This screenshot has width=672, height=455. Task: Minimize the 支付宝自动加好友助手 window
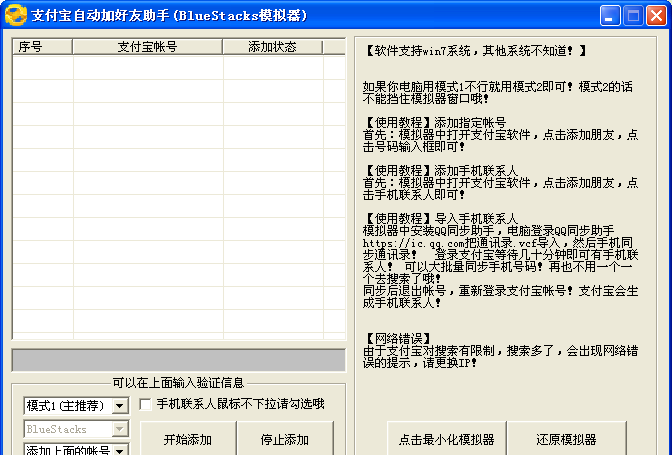tap(610, 16)
